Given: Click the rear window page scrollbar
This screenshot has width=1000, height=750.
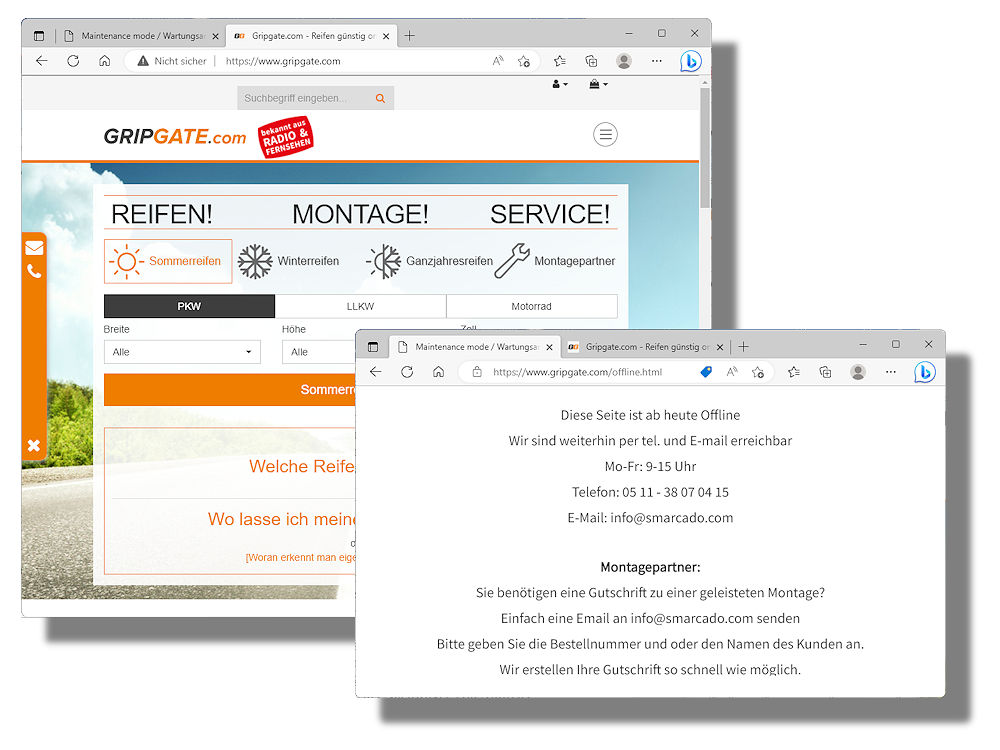Looking at the screenshot, I should click(705, 148).
